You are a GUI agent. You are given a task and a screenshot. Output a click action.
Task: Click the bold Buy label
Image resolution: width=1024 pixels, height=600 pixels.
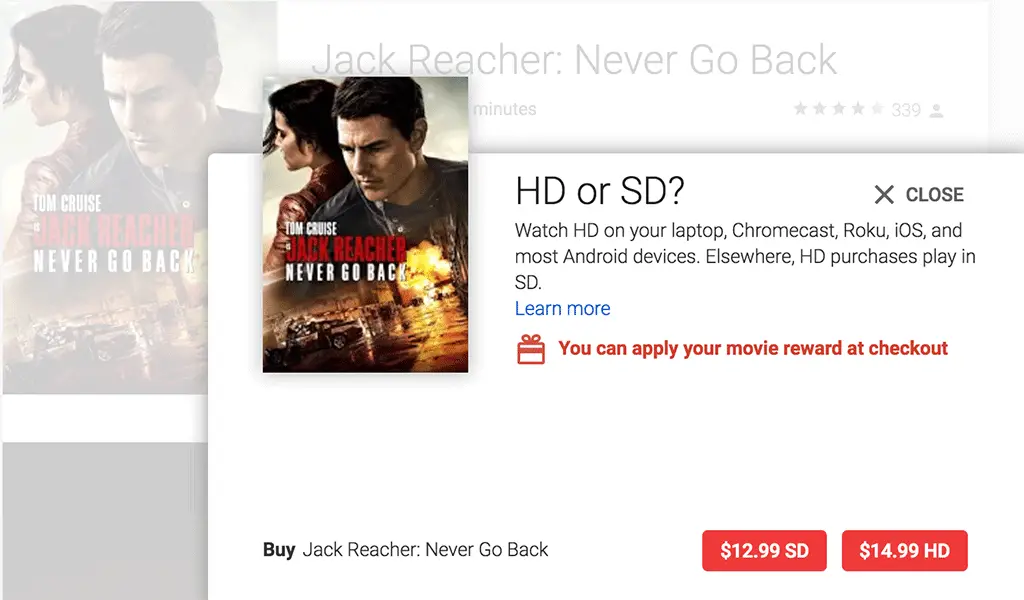point(279,550)
